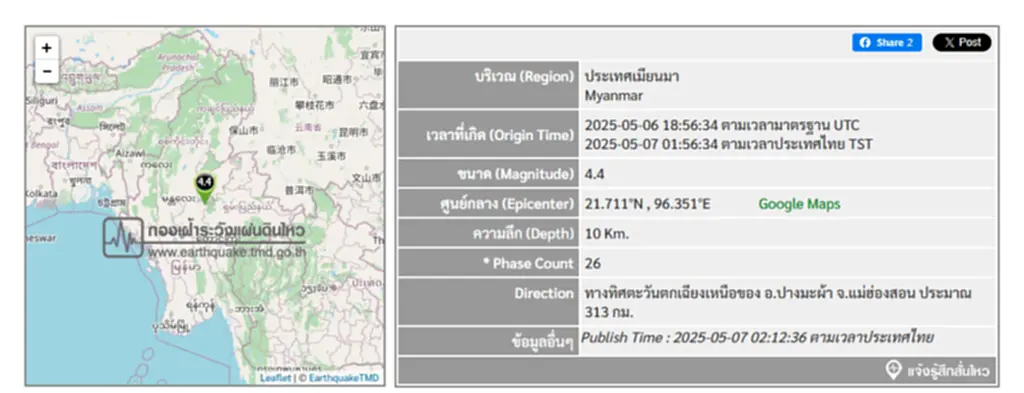
Task: Click the seismograph logo watermark on map
Action: point(123,238)
